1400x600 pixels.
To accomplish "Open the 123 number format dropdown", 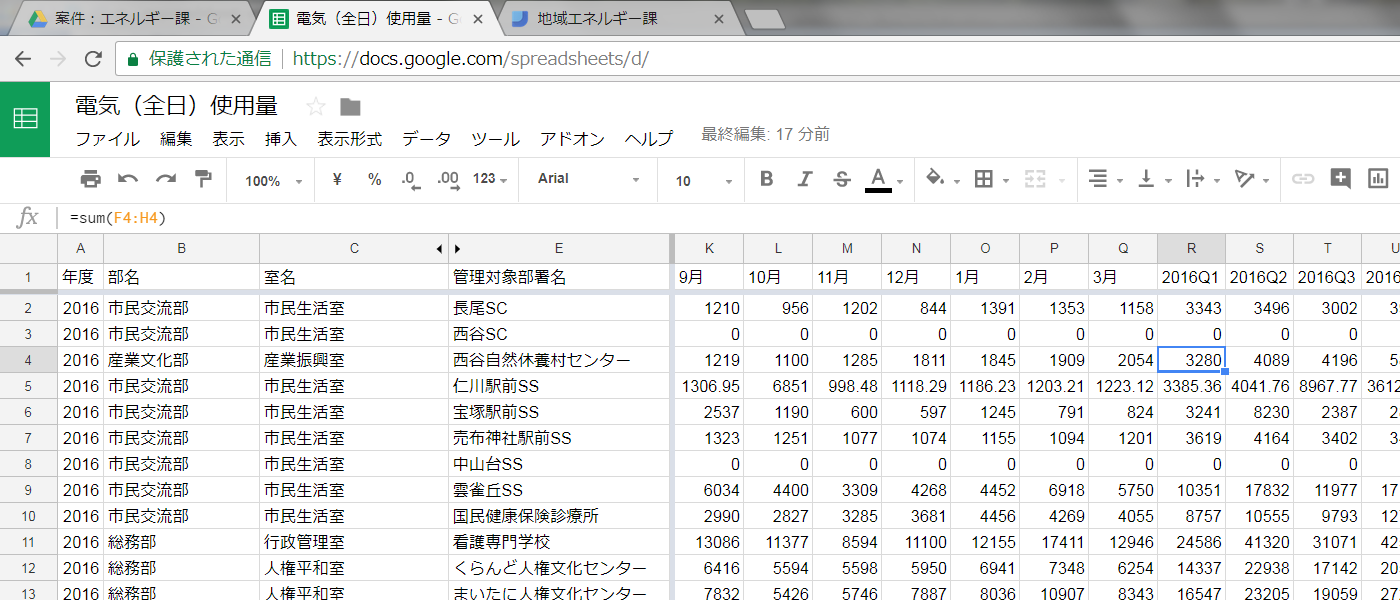I will tap(489, 179).
